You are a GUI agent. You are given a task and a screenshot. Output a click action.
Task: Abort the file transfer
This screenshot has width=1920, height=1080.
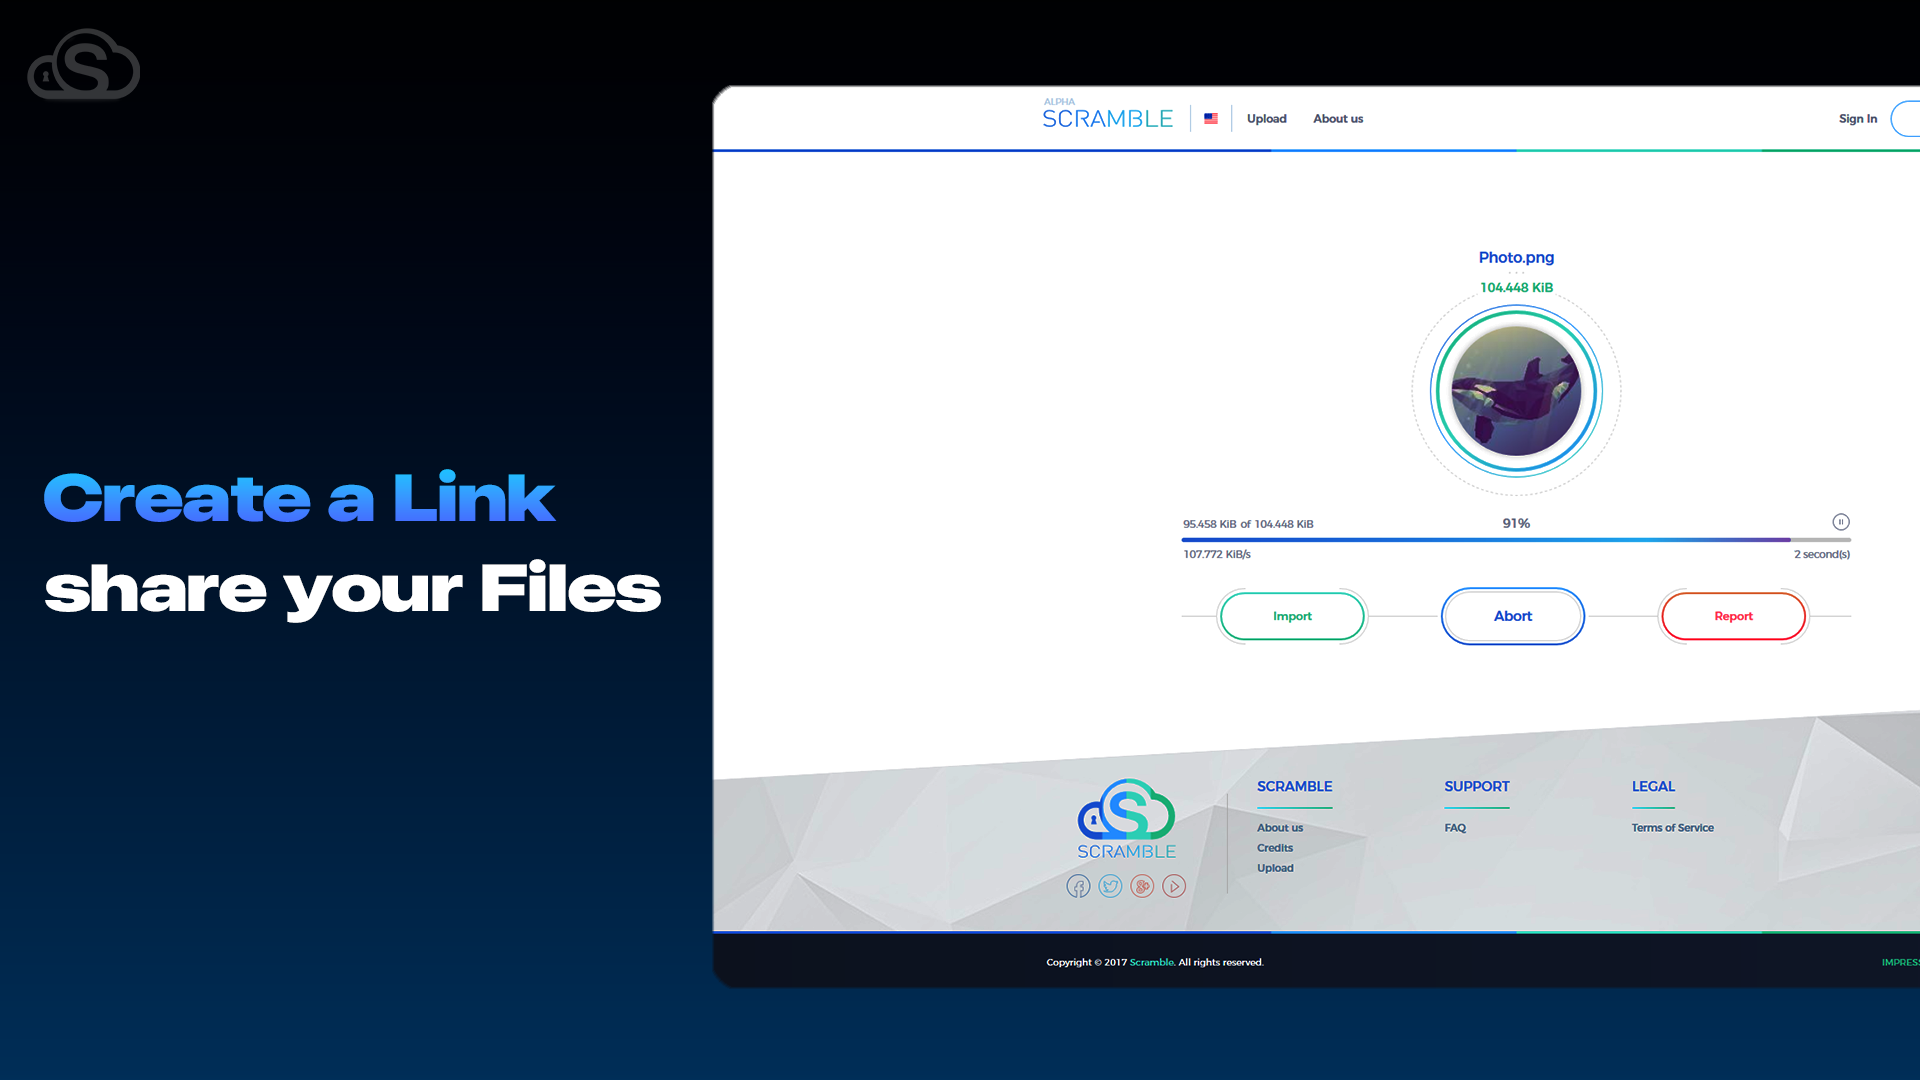tap(1513, 616)
